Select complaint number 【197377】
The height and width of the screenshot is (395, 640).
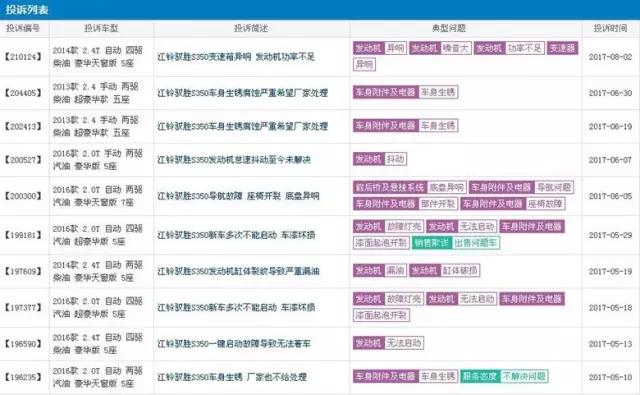[x=23, y=307]
